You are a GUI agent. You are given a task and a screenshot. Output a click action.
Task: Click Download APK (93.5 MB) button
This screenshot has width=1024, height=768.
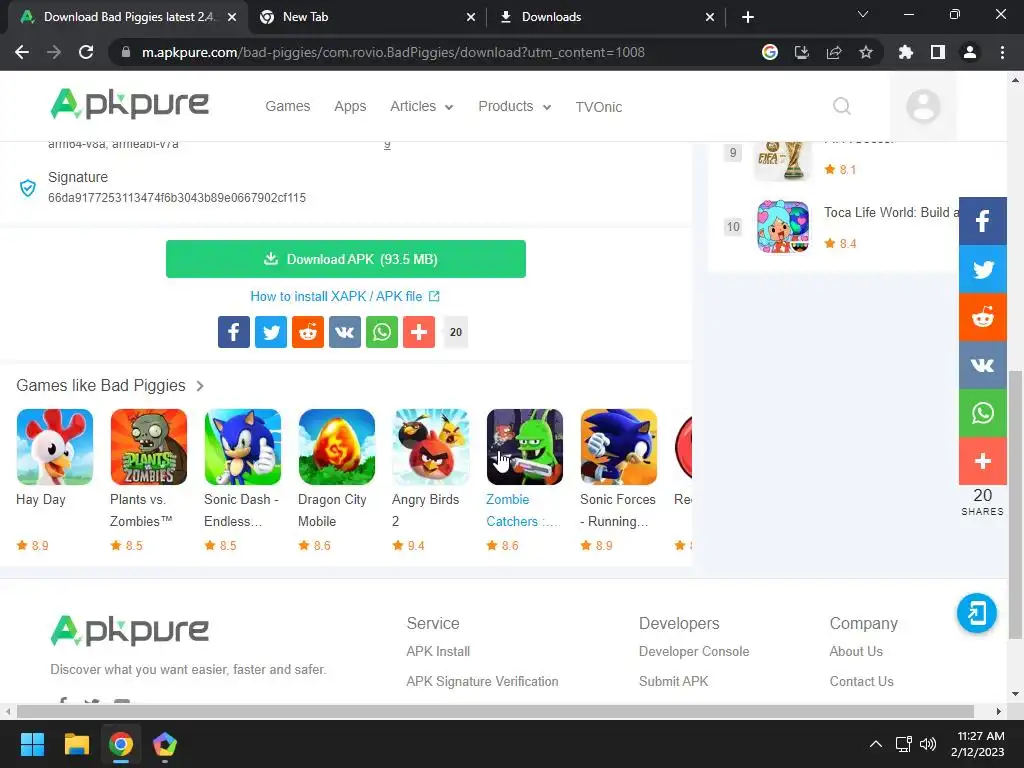click(x=345, y=259)
